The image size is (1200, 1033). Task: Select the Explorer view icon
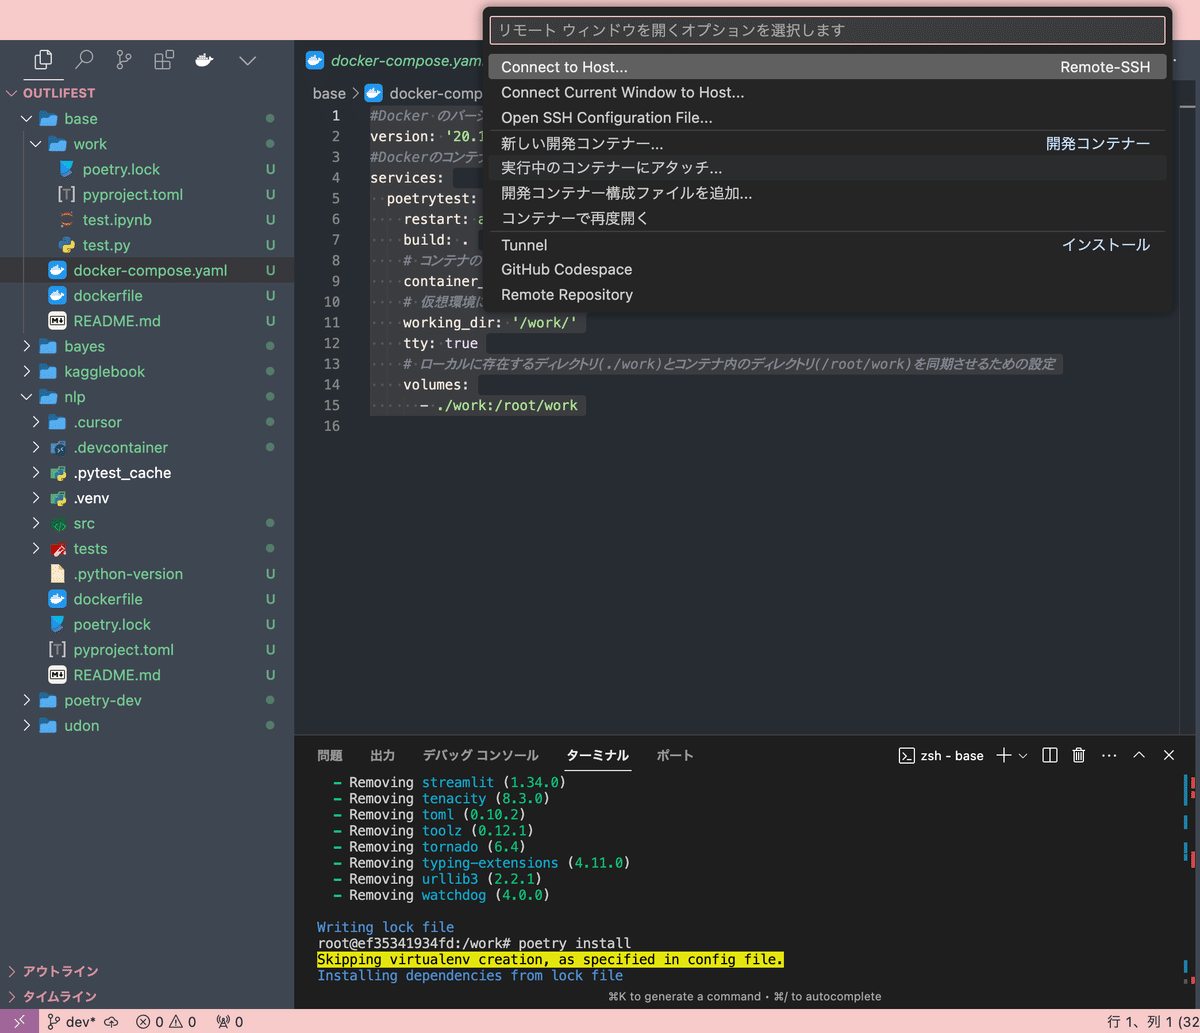(43, 60)
